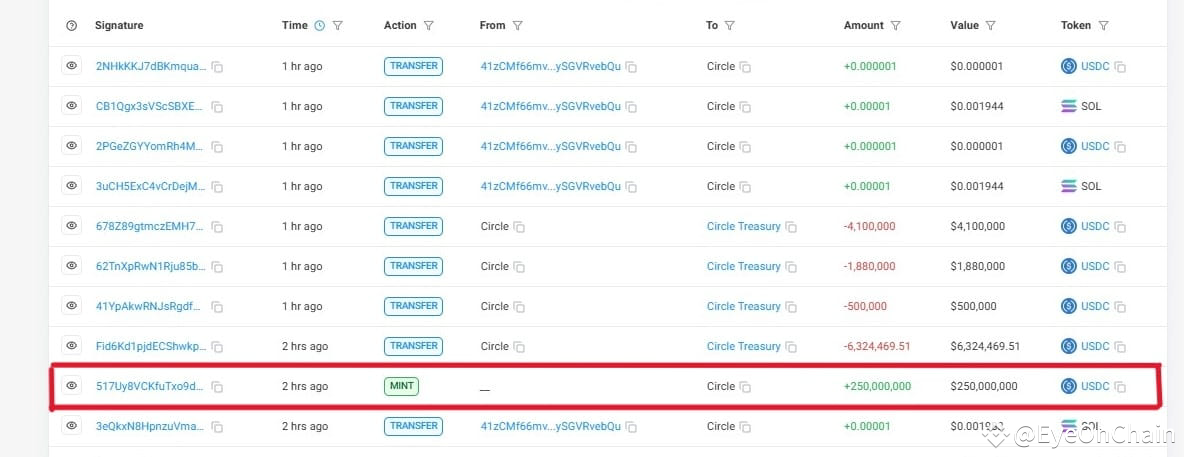Open Amount column filter
Image resolution: width=1184 pixels, height=457 pixels.
(895, 26)
